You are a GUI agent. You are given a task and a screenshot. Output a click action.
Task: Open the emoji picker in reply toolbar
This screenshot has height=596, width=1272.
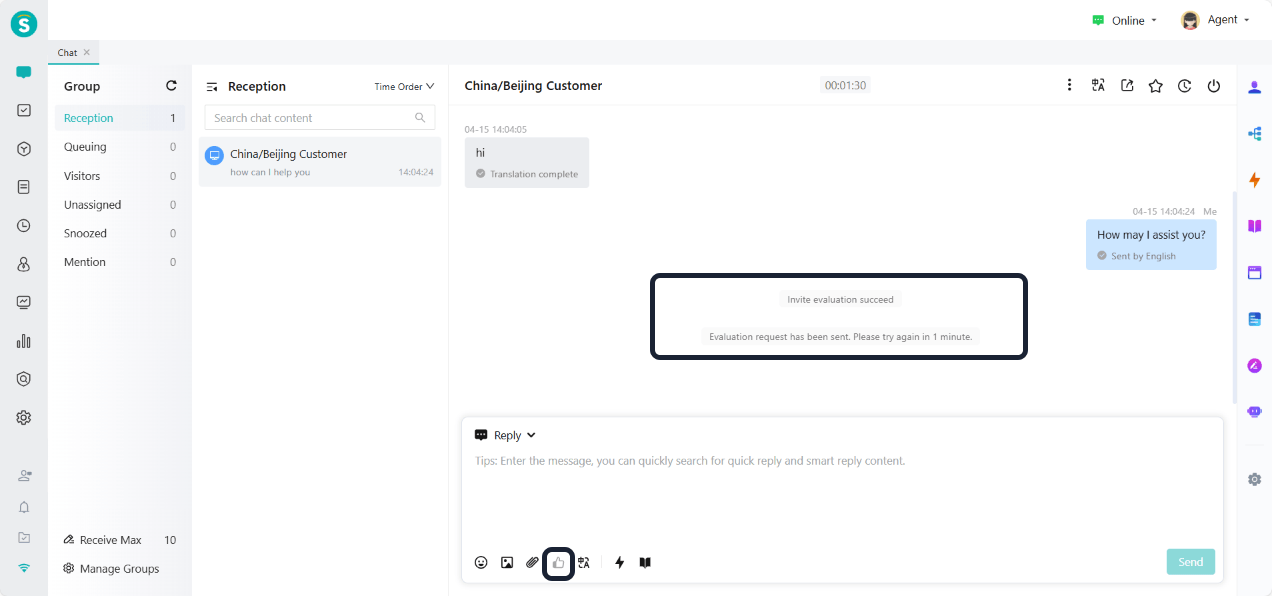(x=481, y=563)
